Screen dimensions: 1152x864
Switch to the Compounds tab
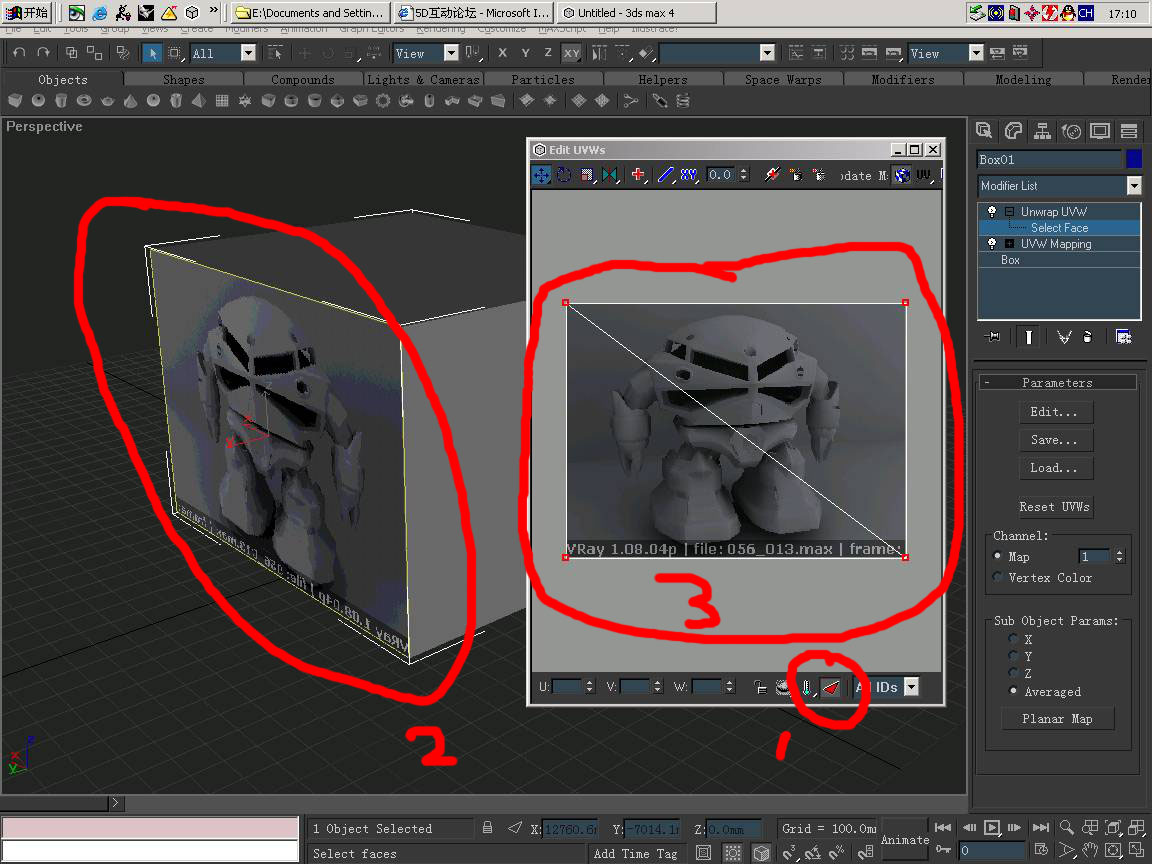click(303, 79)
